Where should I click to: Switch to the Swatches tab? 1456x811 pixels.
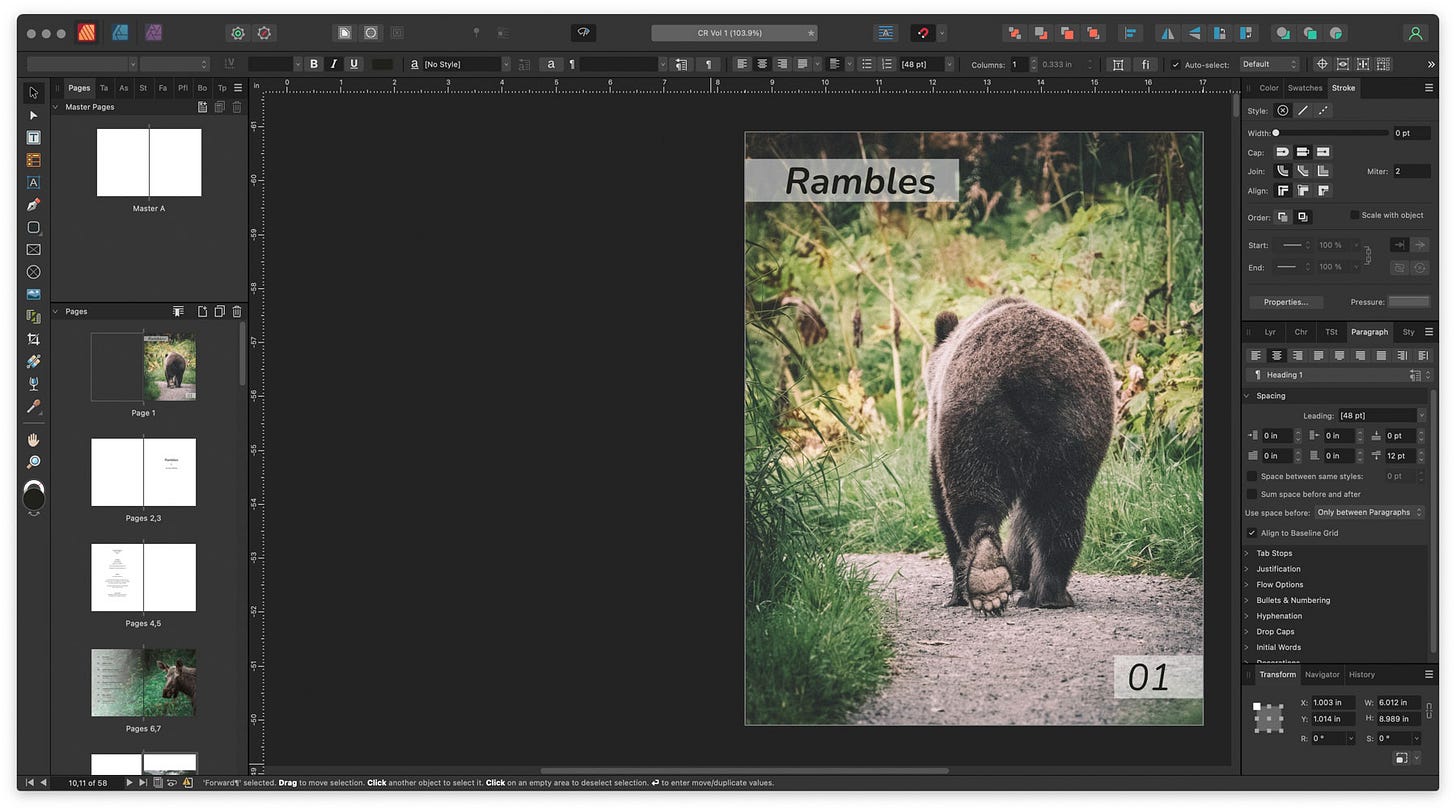(1304, 88)
